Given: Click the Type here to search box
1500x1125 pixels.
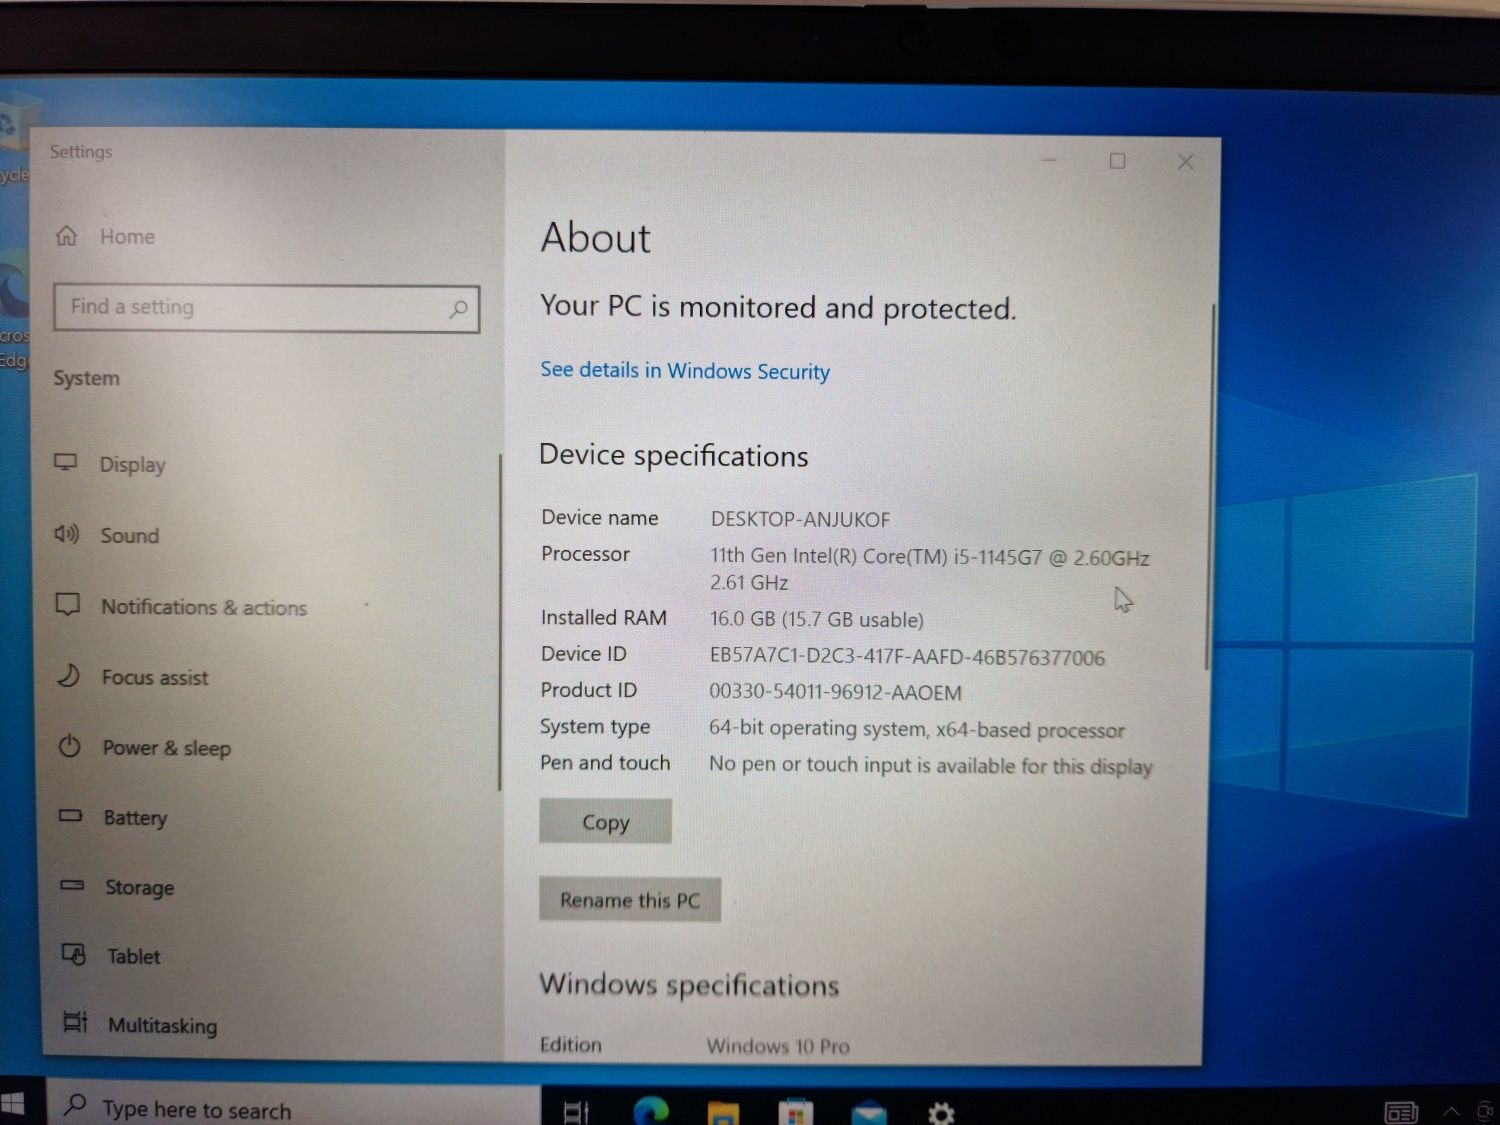Looking at the screenshot, I should point(295,1106).
